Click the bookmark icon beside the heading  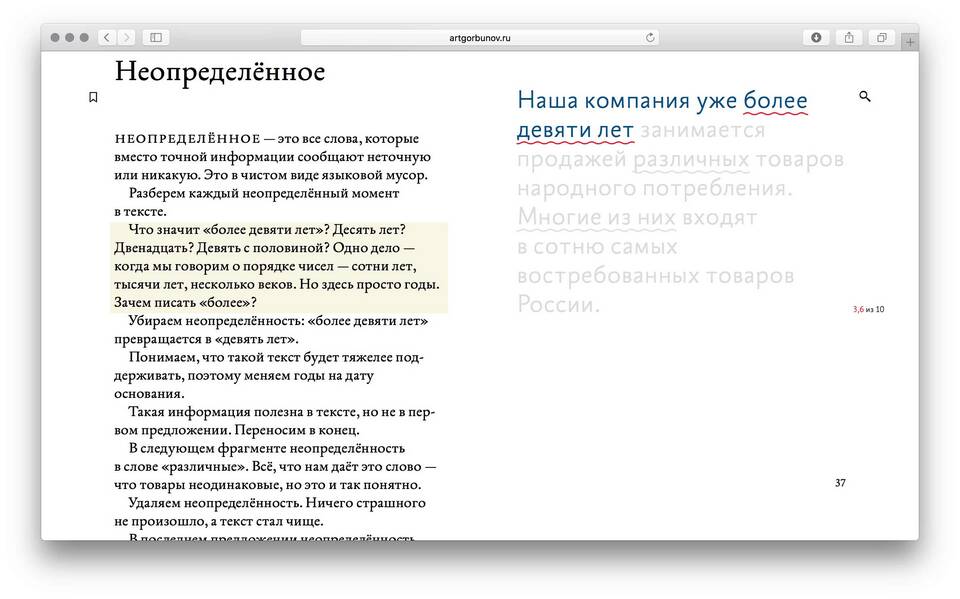coord(93,98)
